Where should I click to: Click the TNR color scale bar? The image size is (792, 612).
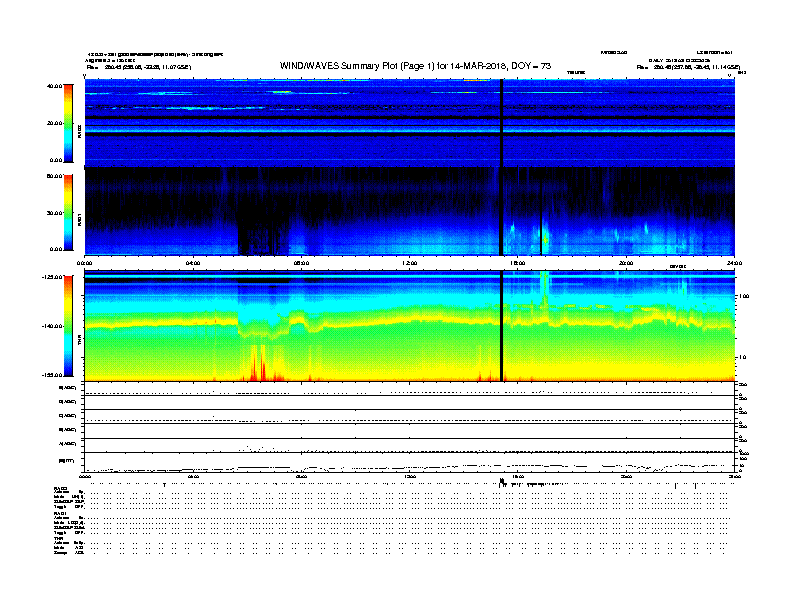68,326
